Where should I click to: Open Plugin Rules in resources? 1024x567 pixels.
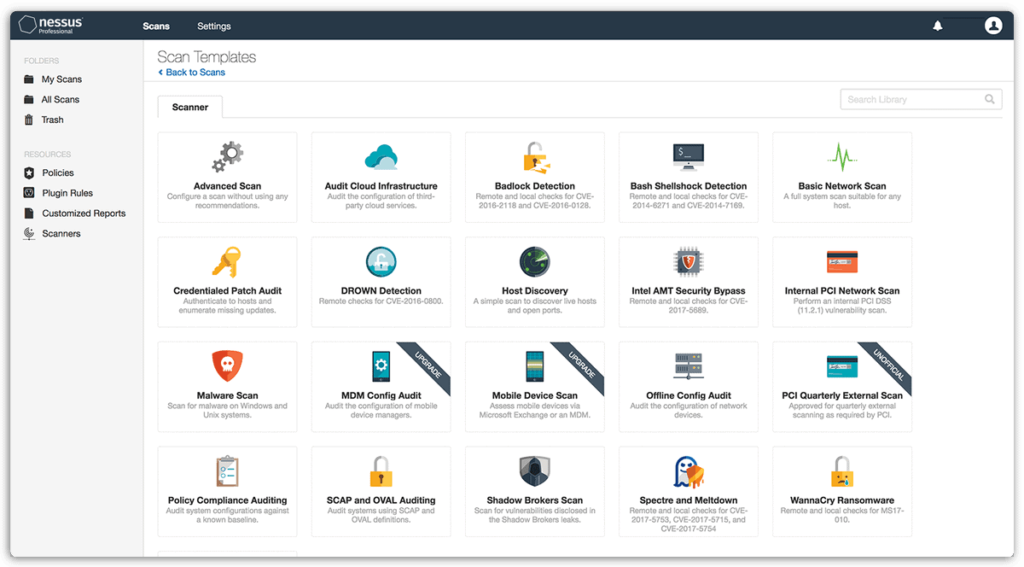67,193
